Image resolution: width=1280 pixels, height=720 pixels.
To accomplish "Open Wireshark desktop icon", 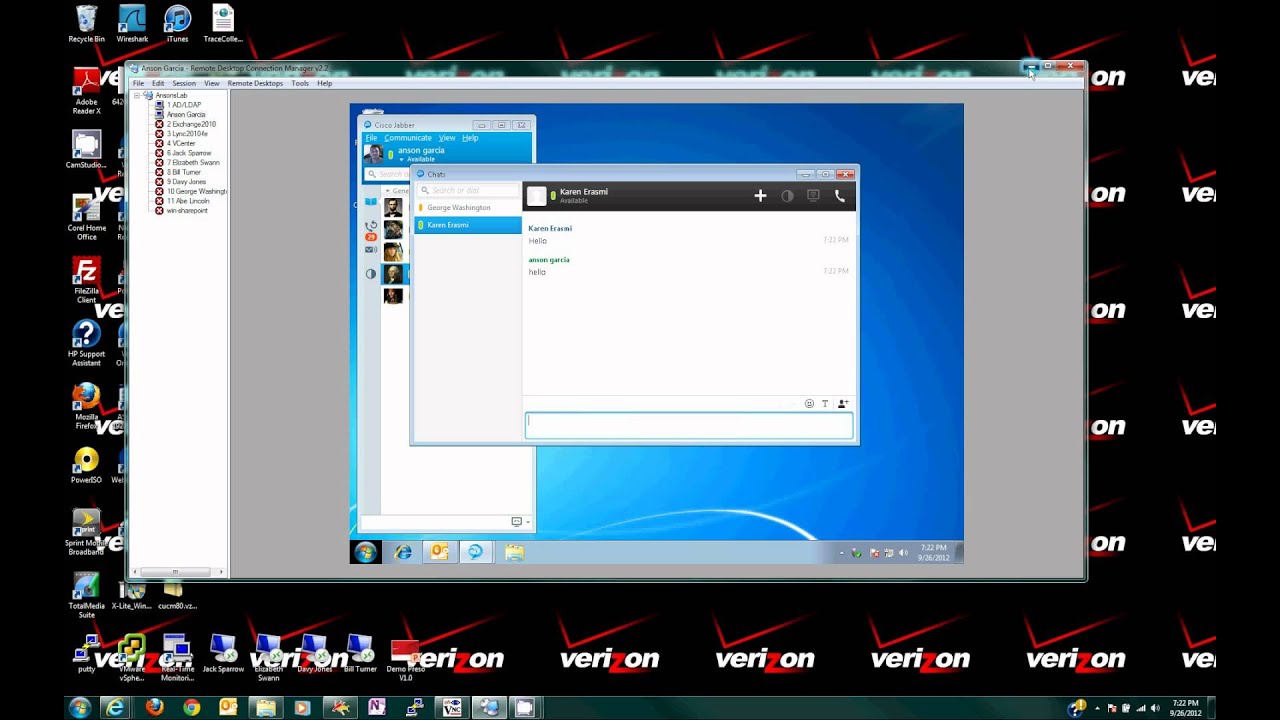I will 132,25.
